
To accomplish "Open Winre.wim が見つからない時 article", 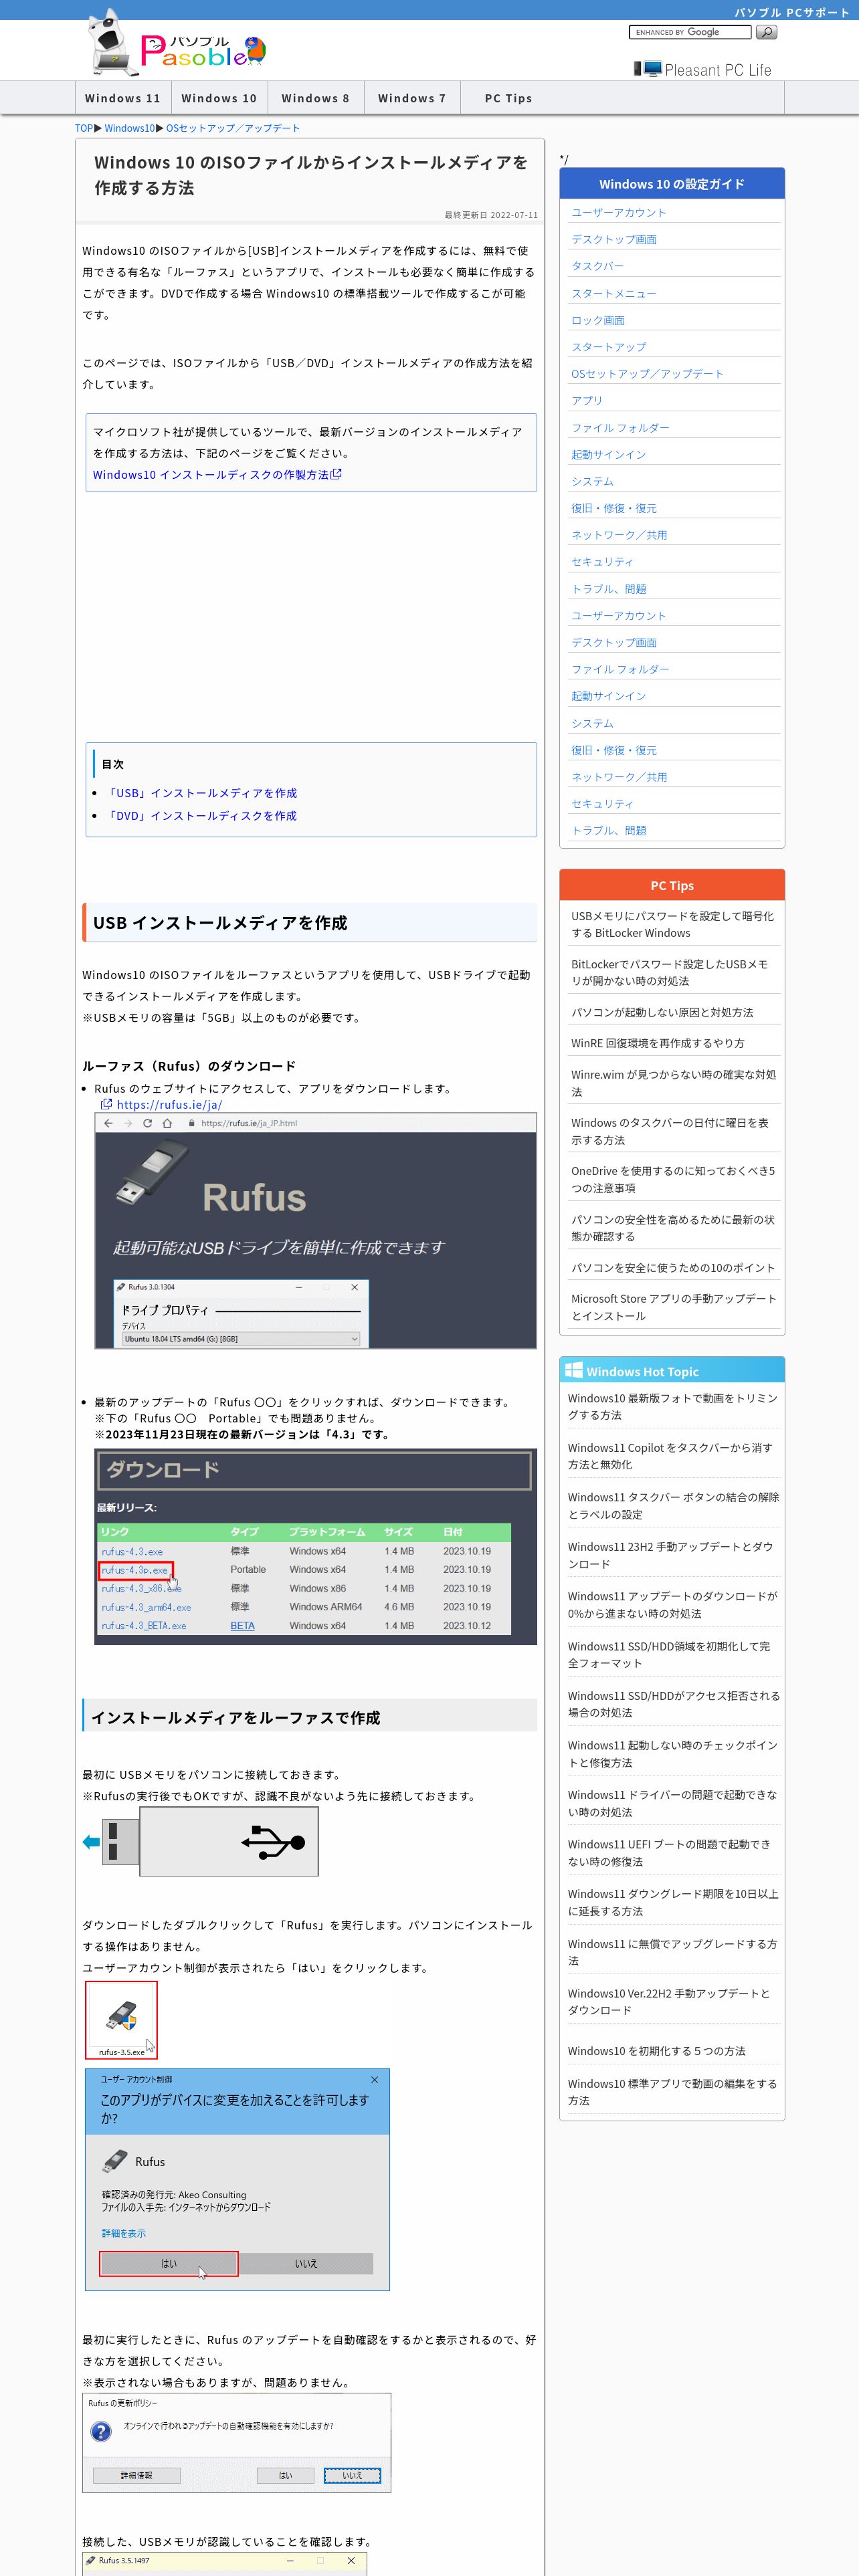I will coord(673,1083).
